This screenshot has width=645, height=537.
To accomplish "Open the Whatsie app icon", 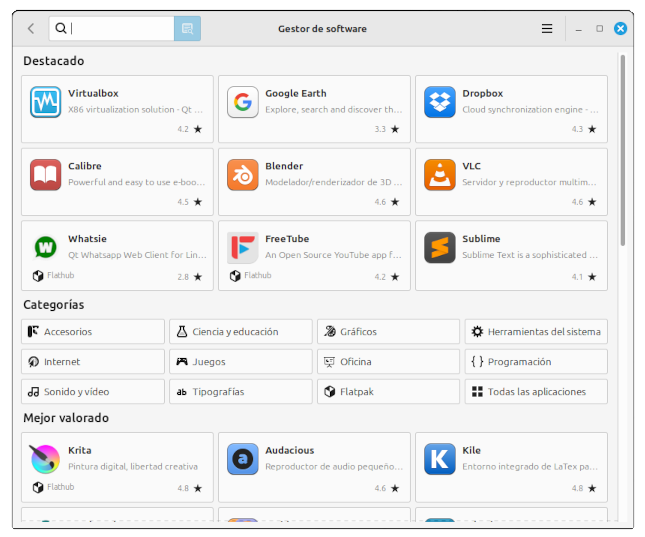I will click(x=46, y=247).
